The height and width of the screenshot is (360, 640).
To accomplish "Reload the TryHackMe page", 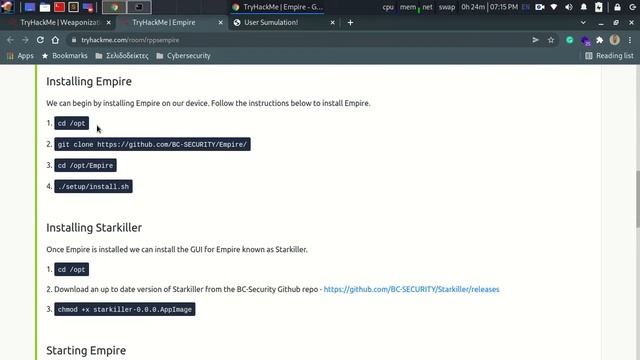I will (40, 40).
